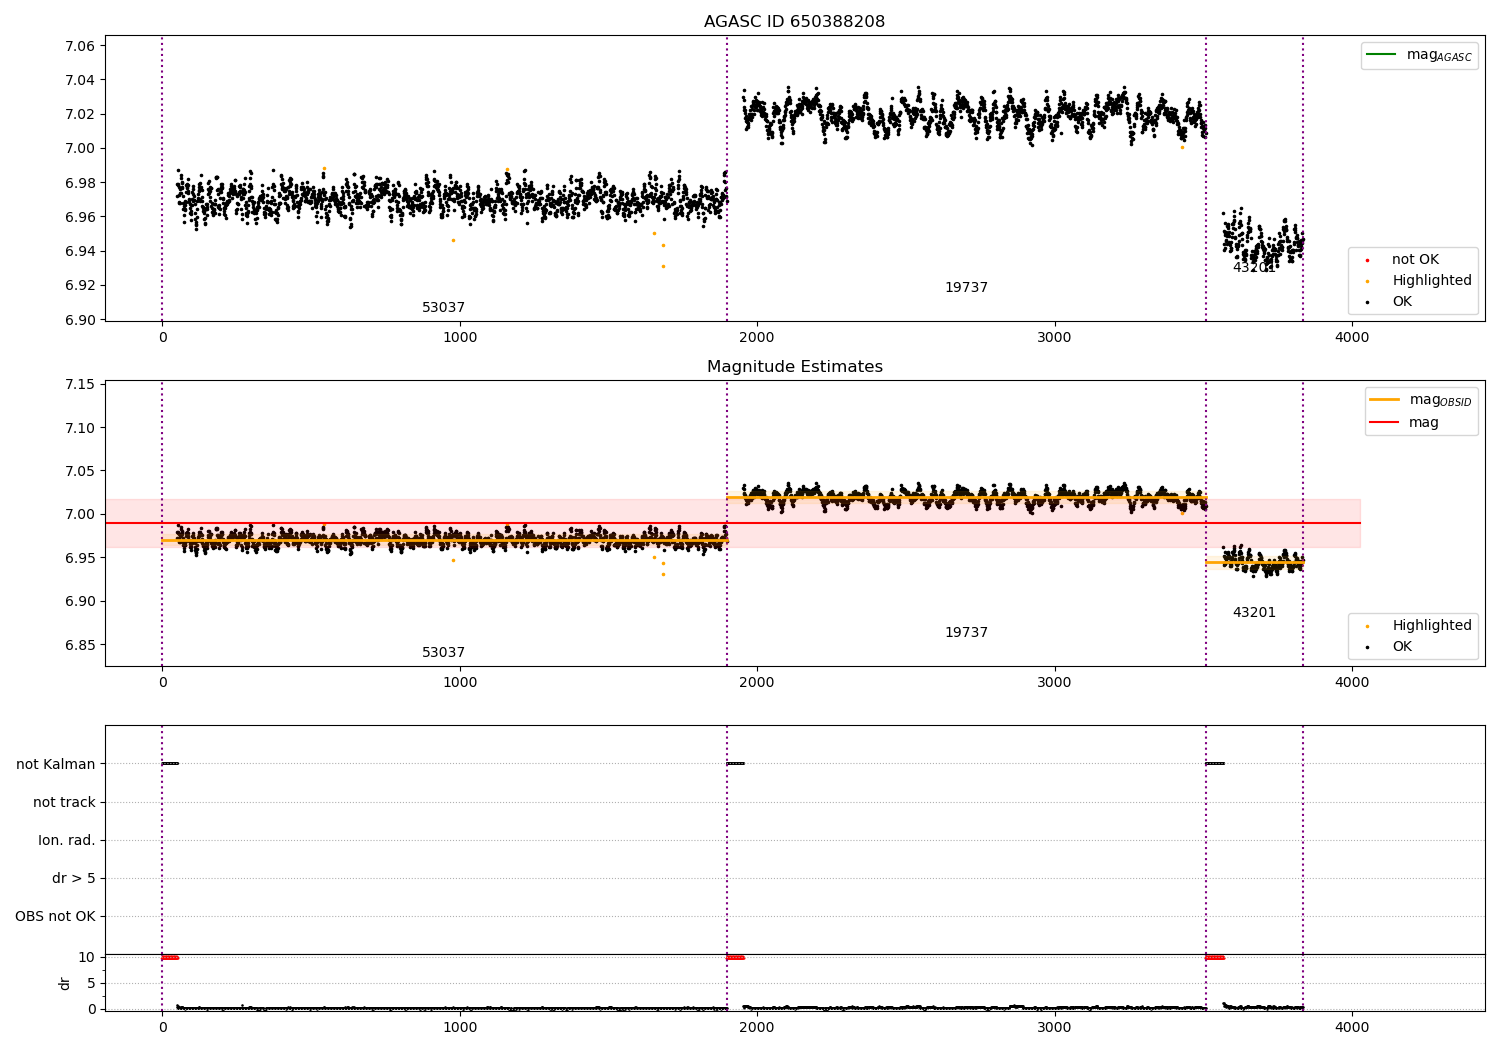The height and width of the screenshot is (1050, 1500).
Task: Click 'OK' legend entry in Magnitude Estimates plot
Action: tap(1389, 646)
